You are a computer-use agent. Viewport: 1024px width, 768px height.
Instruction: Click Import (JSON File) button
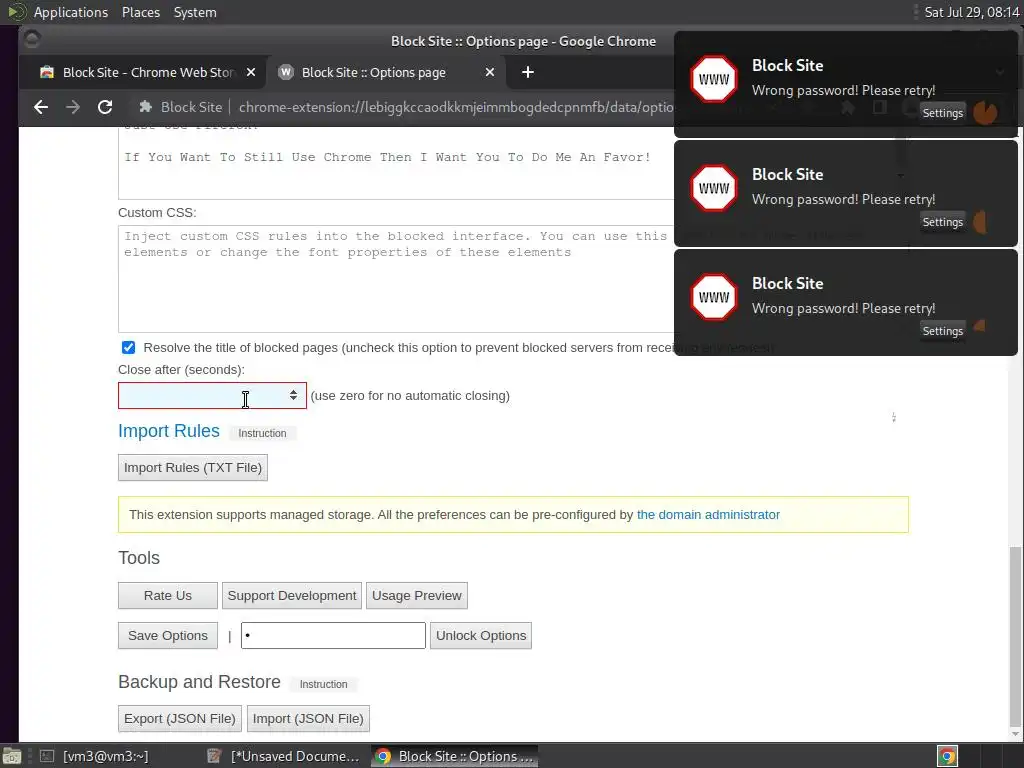pos(308,718)
